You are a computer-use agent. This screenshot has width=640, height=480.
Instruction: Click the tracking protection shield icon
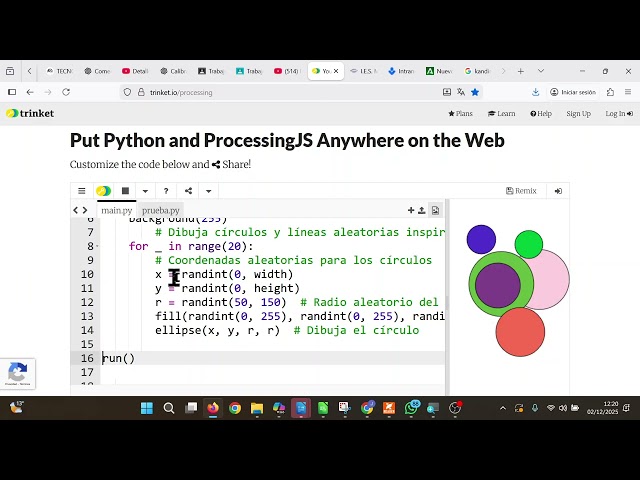point(127,92)
